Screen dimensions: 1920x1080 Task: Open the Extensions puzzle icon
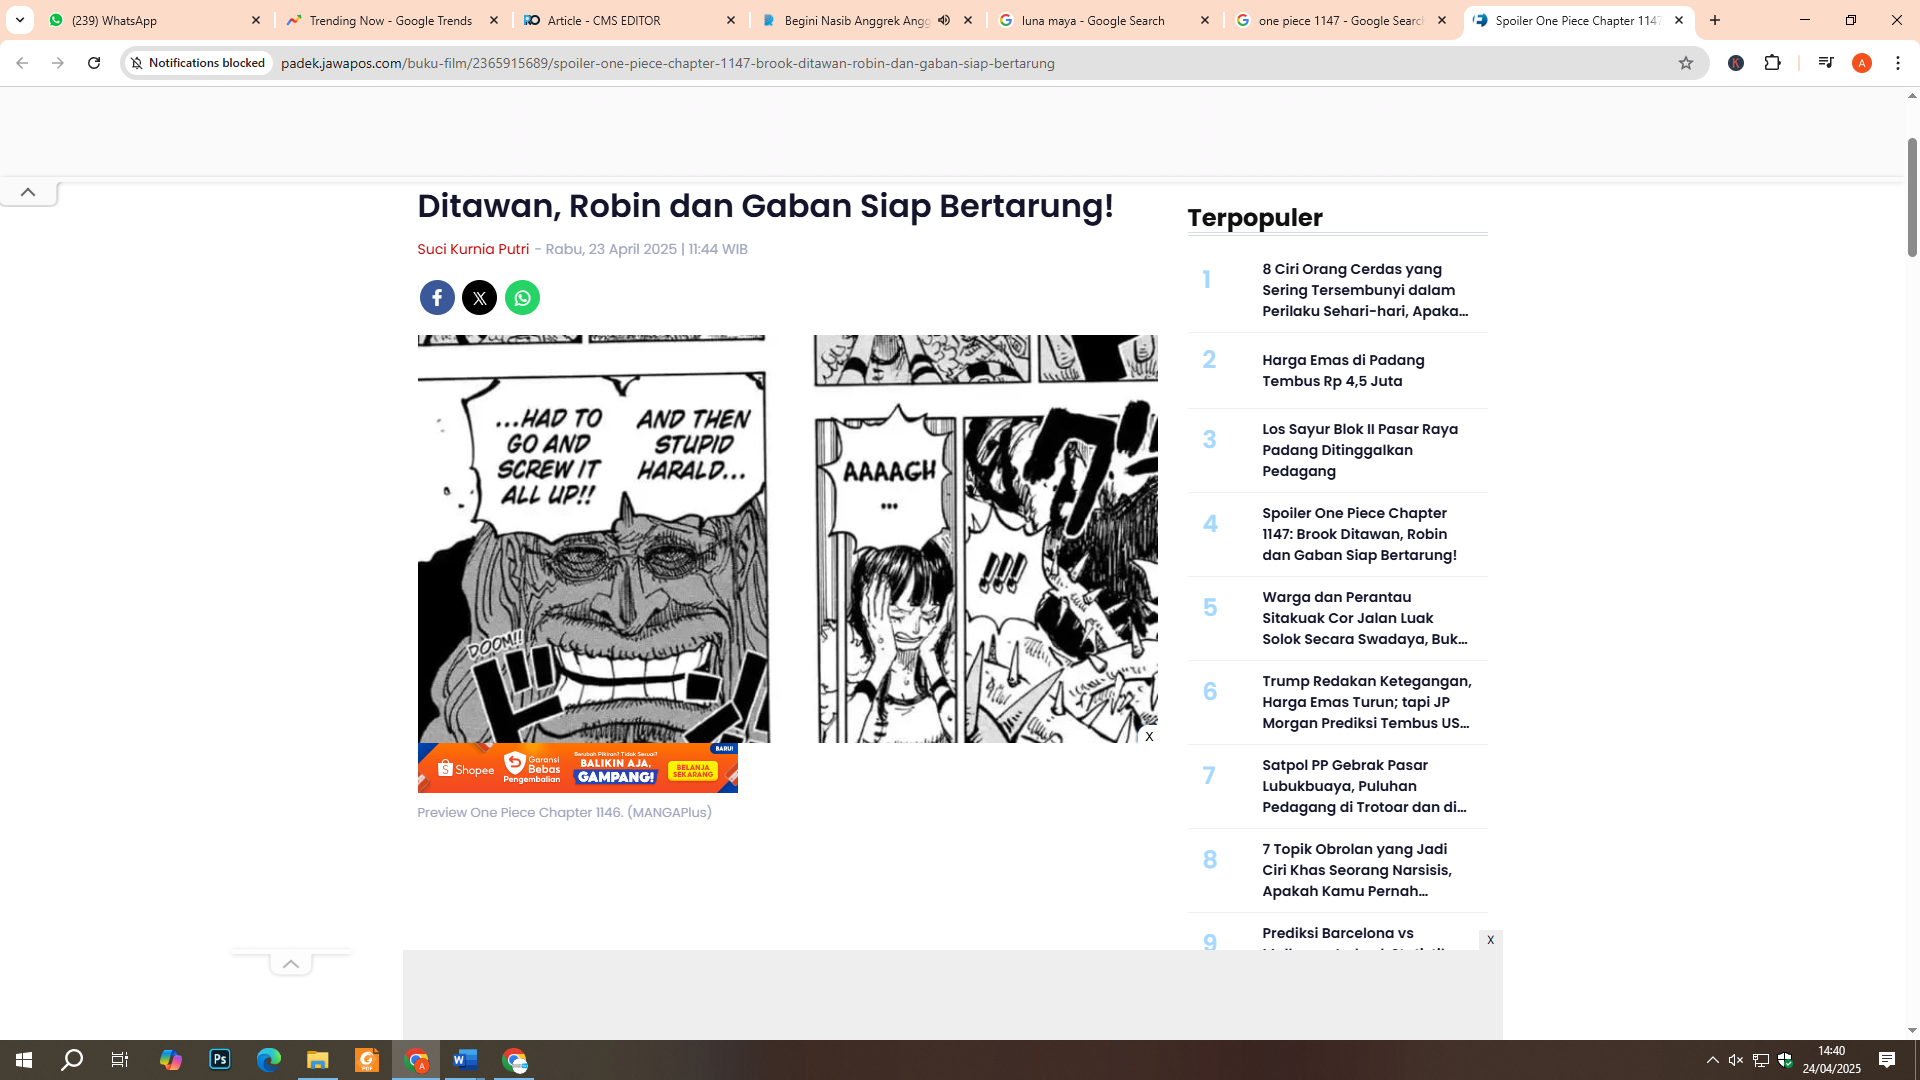1773,63
